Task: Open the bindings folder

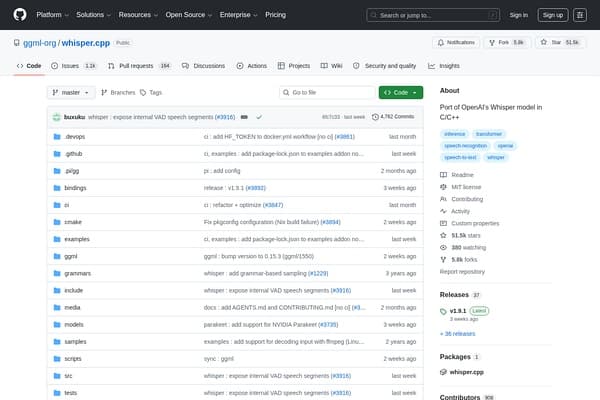Action: (x=75, y=188)
